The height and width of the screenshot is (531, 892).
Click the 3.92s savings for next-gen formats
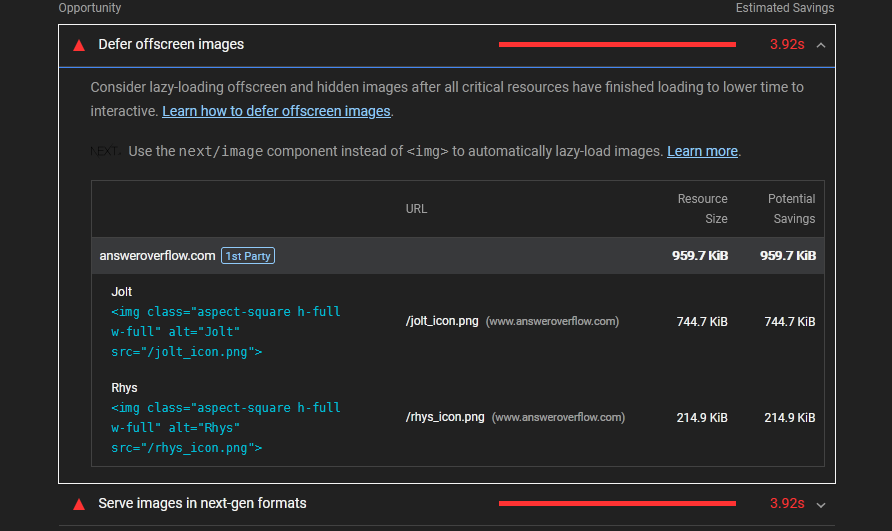click(787, 504)
